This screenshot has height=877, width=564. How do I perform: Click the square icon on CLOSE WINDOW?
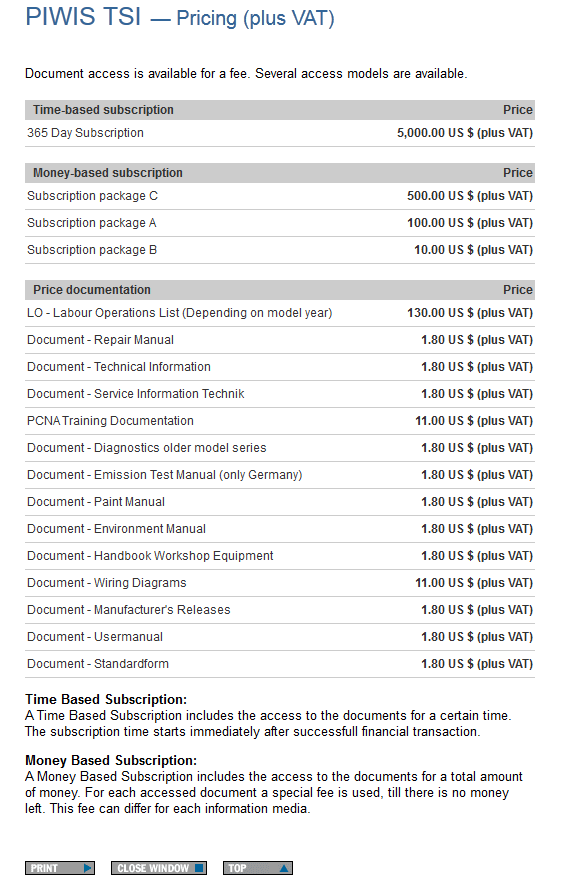coord(199,868)
